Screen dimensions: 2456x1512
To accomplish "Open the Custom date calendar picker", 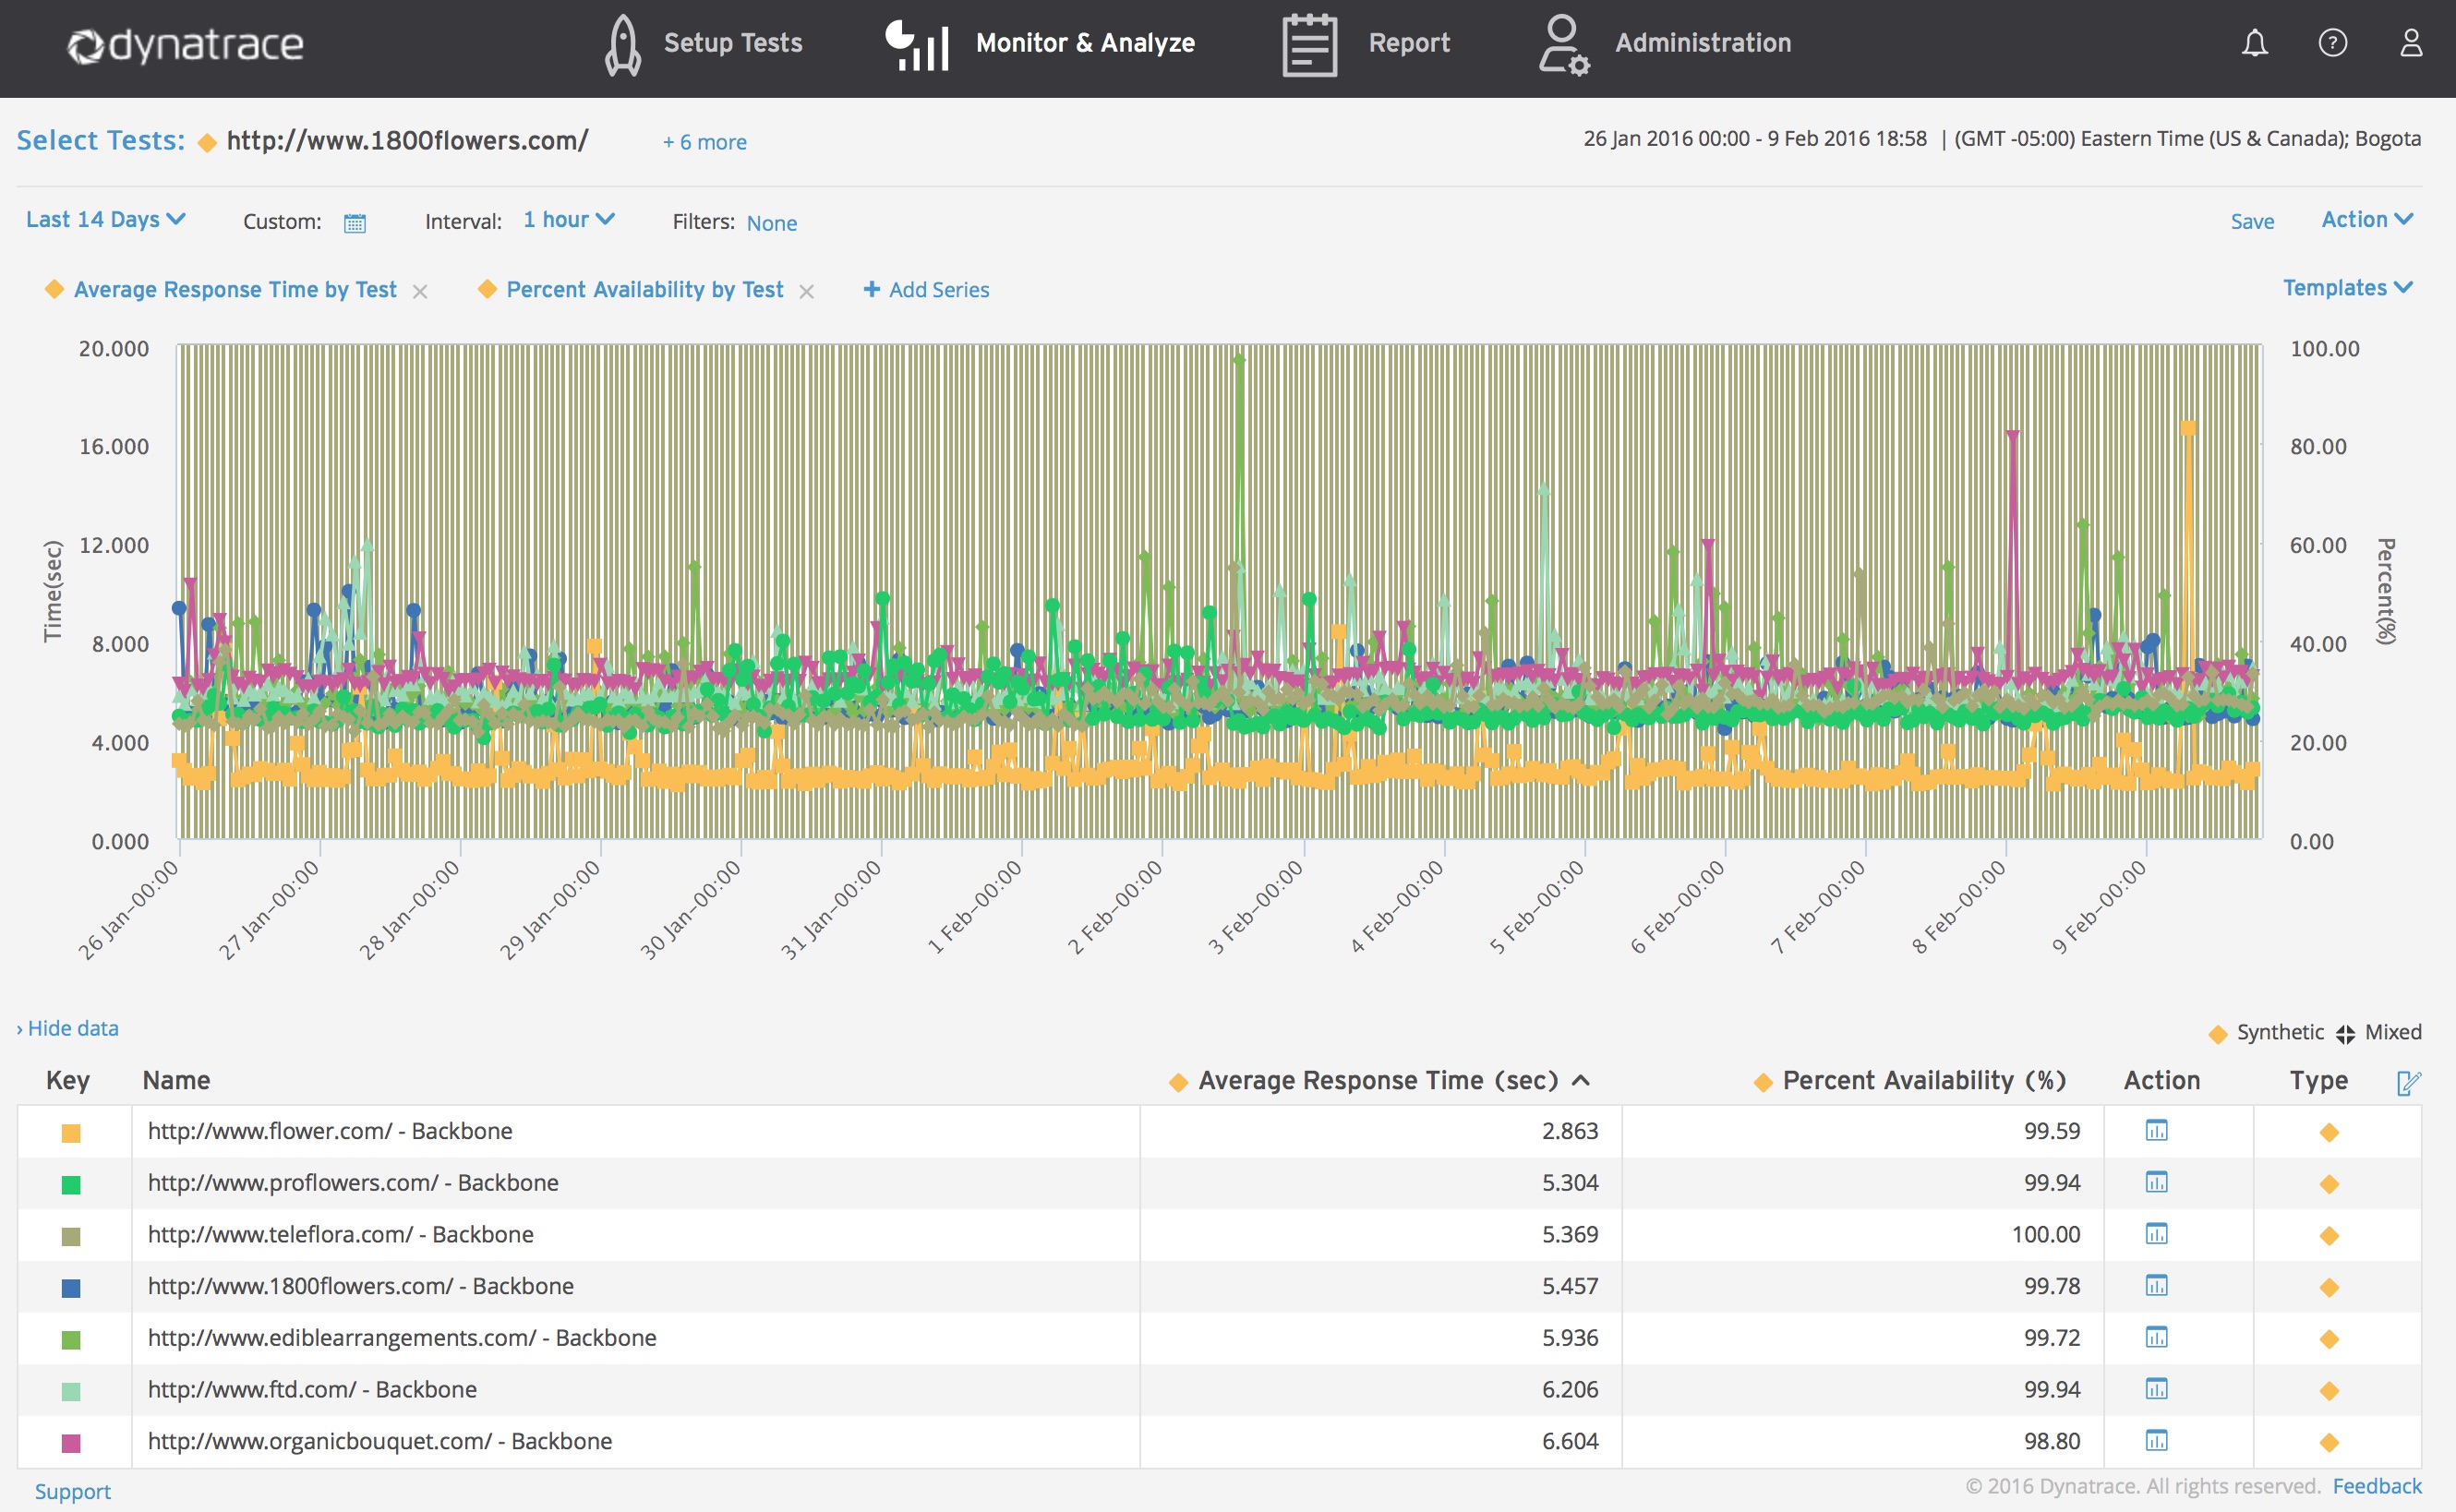I will point(355,223).
